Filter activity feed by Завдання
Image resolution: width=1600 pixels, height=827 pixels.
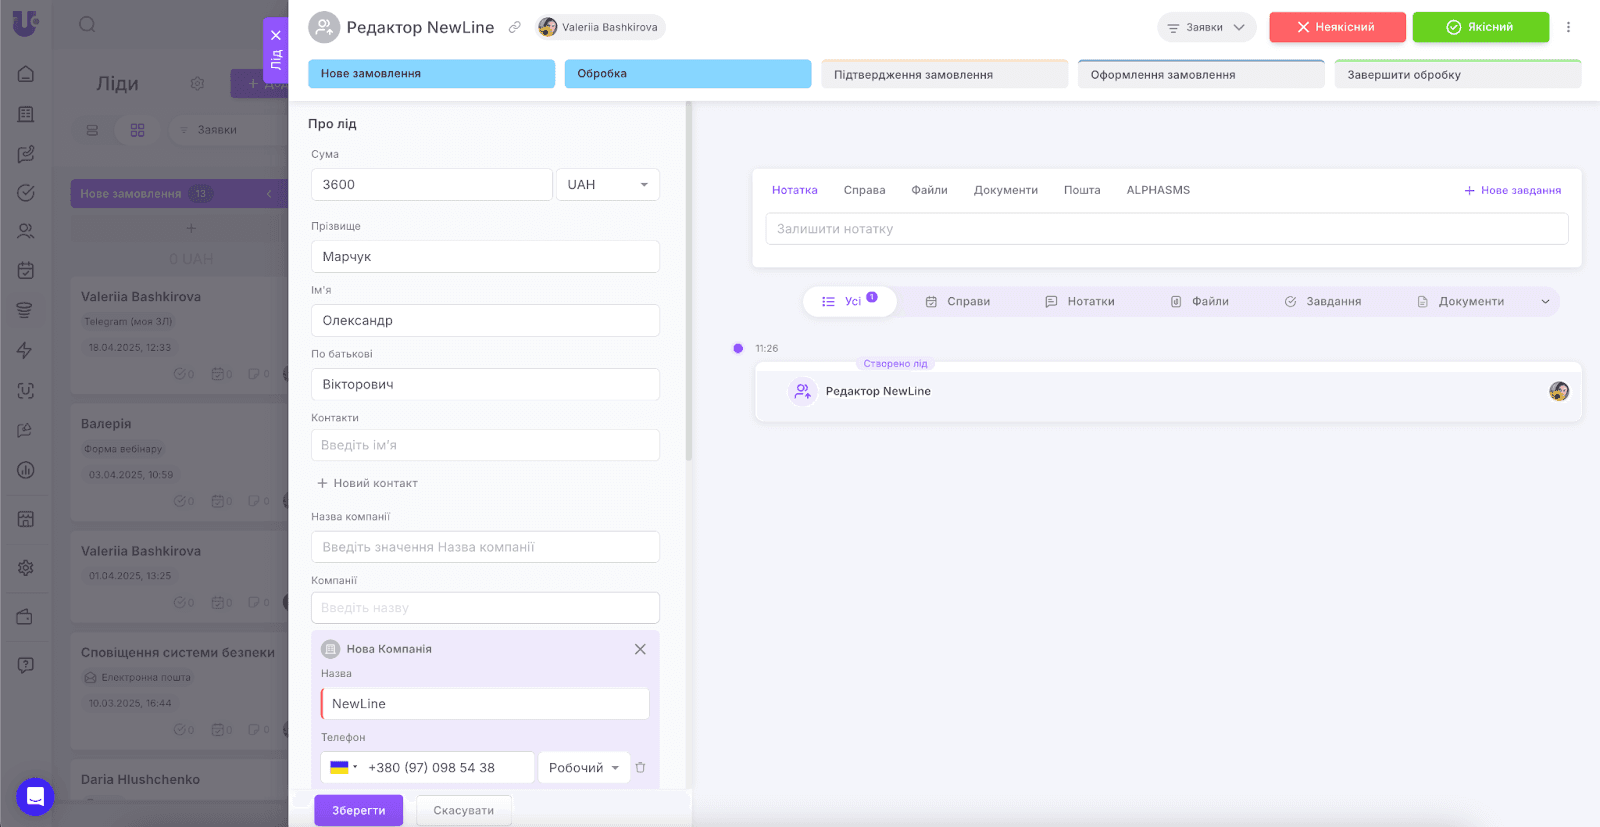pyautogui.click(x=1323, y=301)
